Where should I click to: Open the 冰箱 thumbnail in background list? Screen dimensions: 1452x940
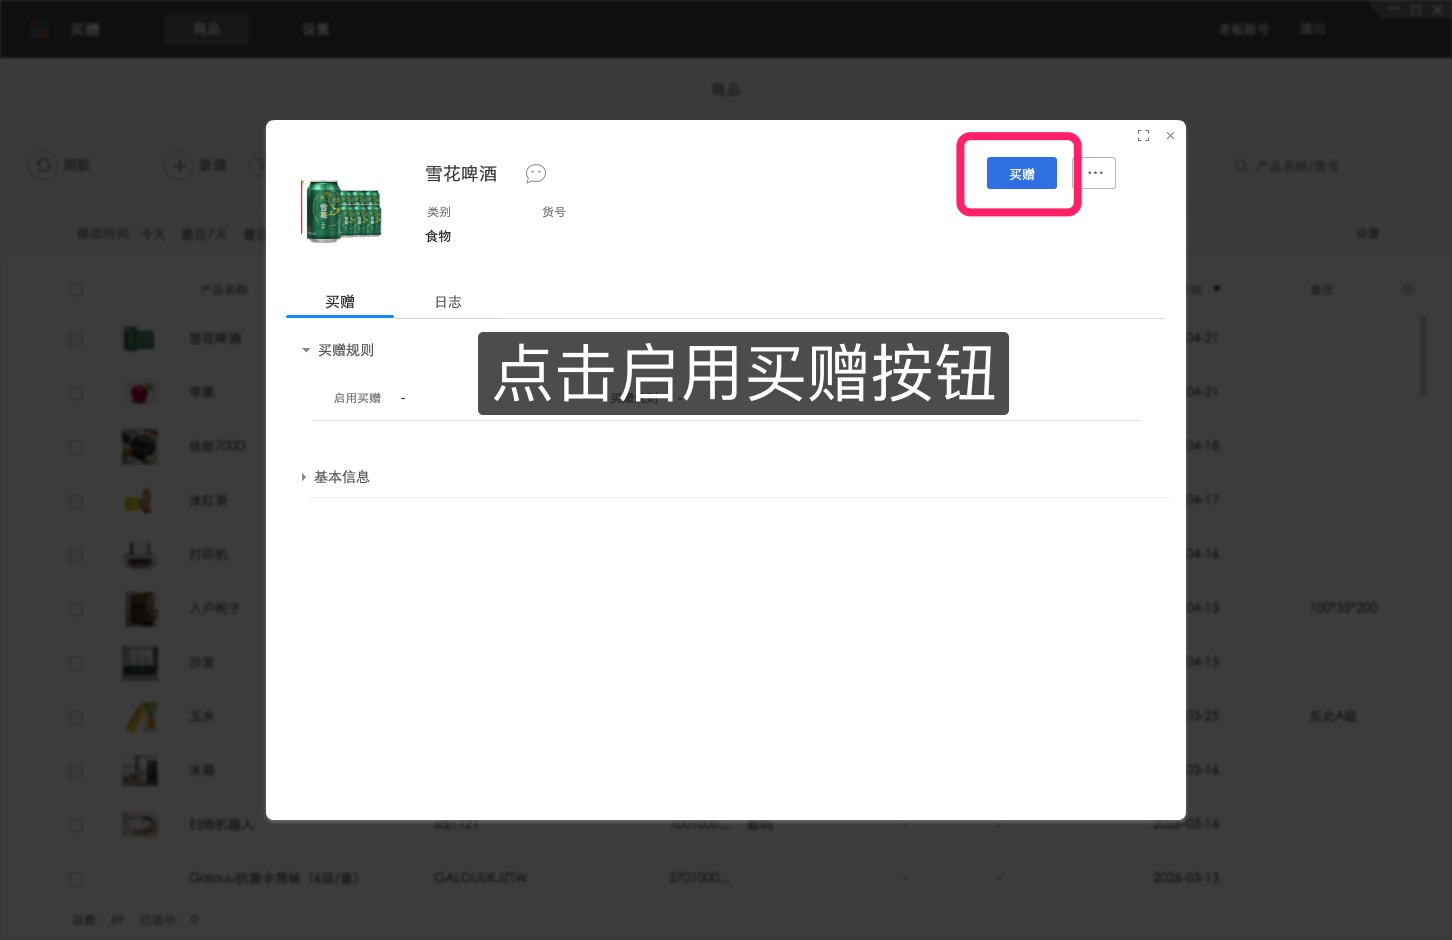140,770
